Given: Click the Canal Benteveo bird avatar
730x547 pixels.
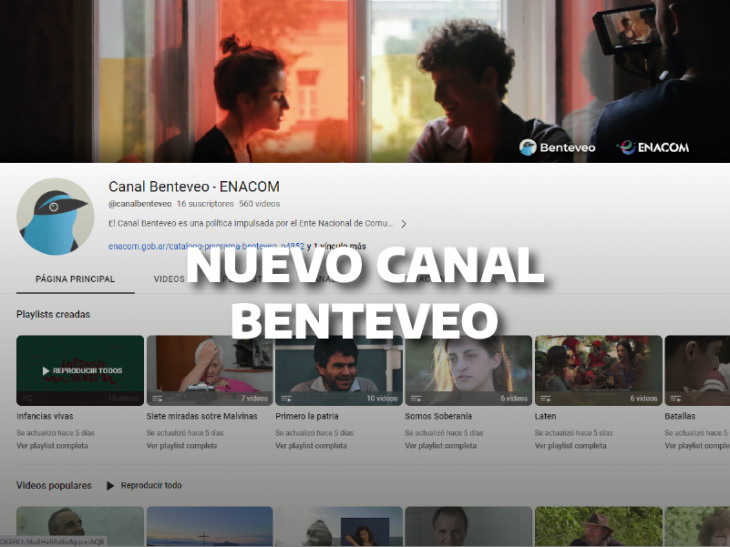Looking at the screenshot, I should pyautogui.click(x=55, y=216).
